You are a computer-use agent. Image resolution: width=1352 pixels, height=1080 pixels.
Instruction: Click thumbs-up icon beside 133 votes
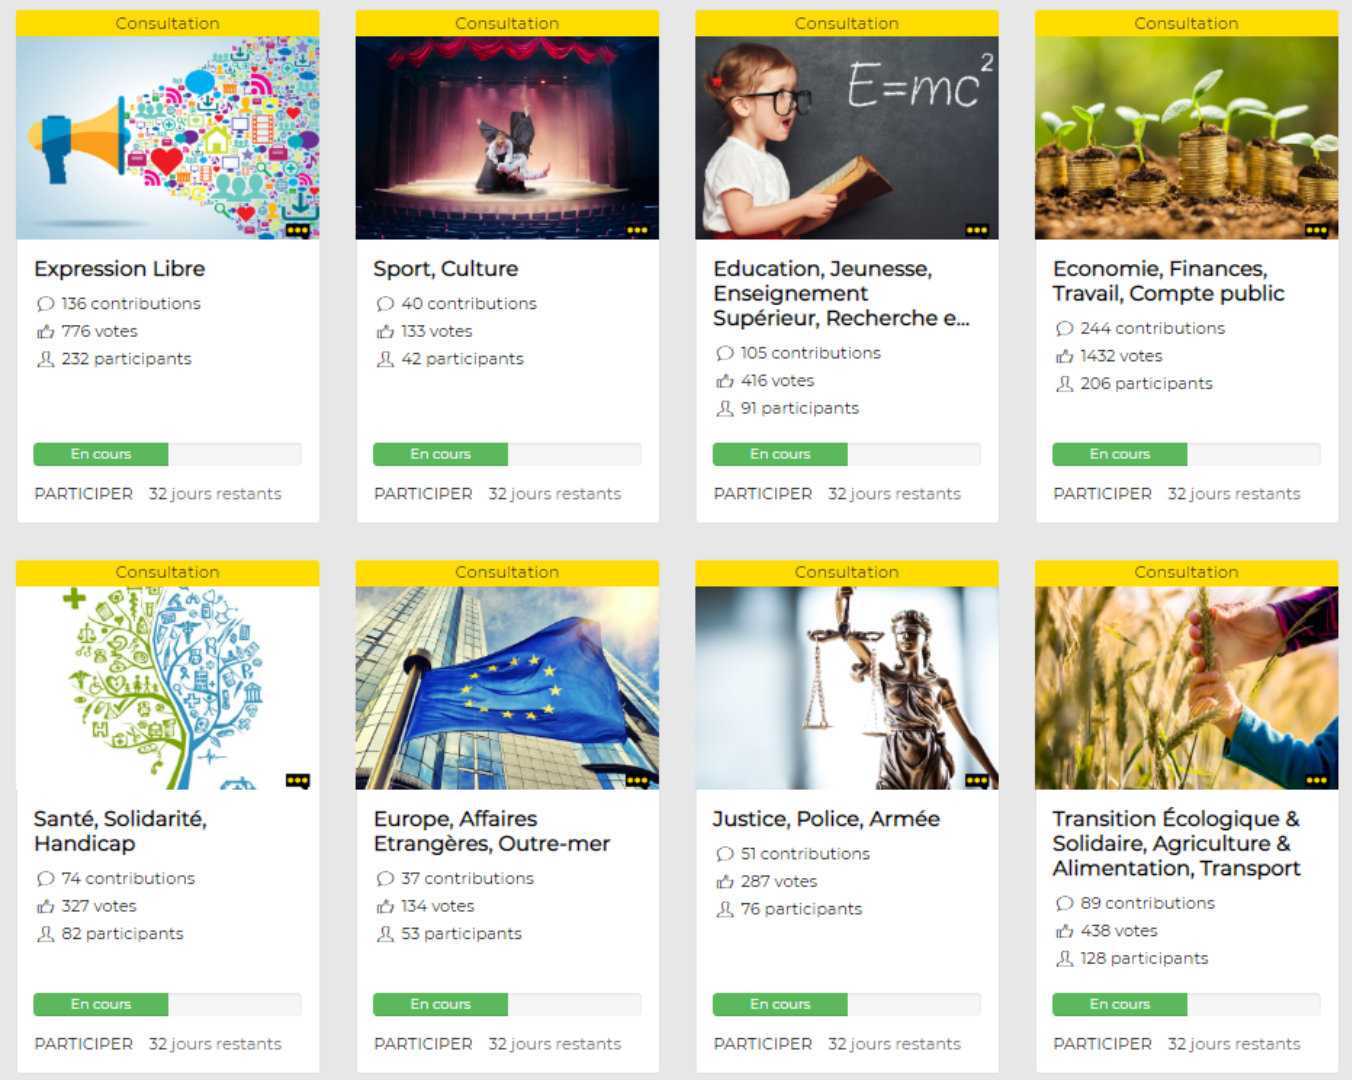(385, 331)
